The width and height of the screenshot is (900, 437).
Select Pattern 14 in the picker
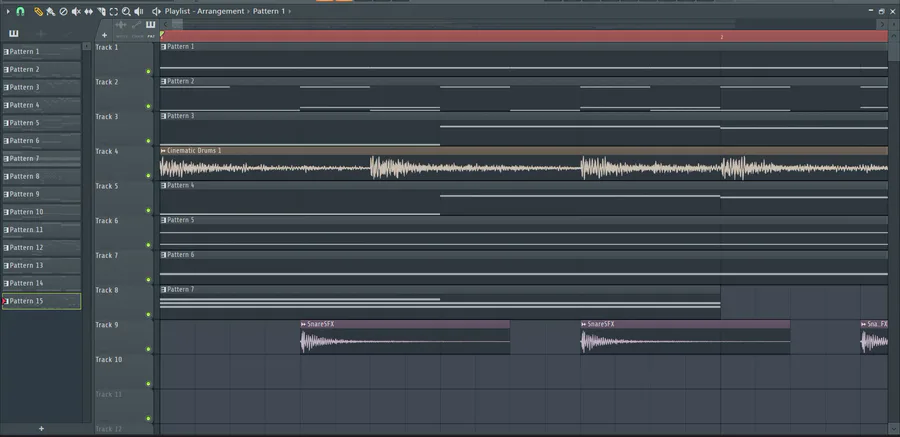(41, 283)
